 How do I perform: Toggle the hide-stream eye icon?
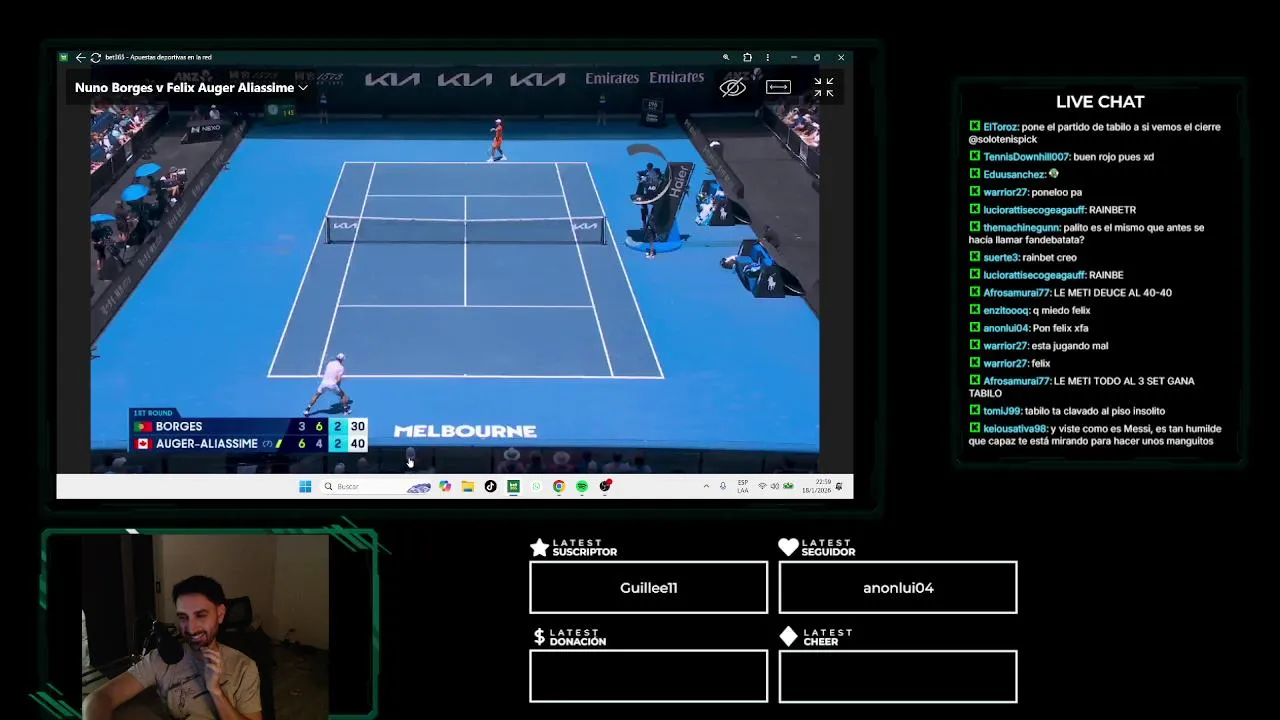click(x=733, y=88)
